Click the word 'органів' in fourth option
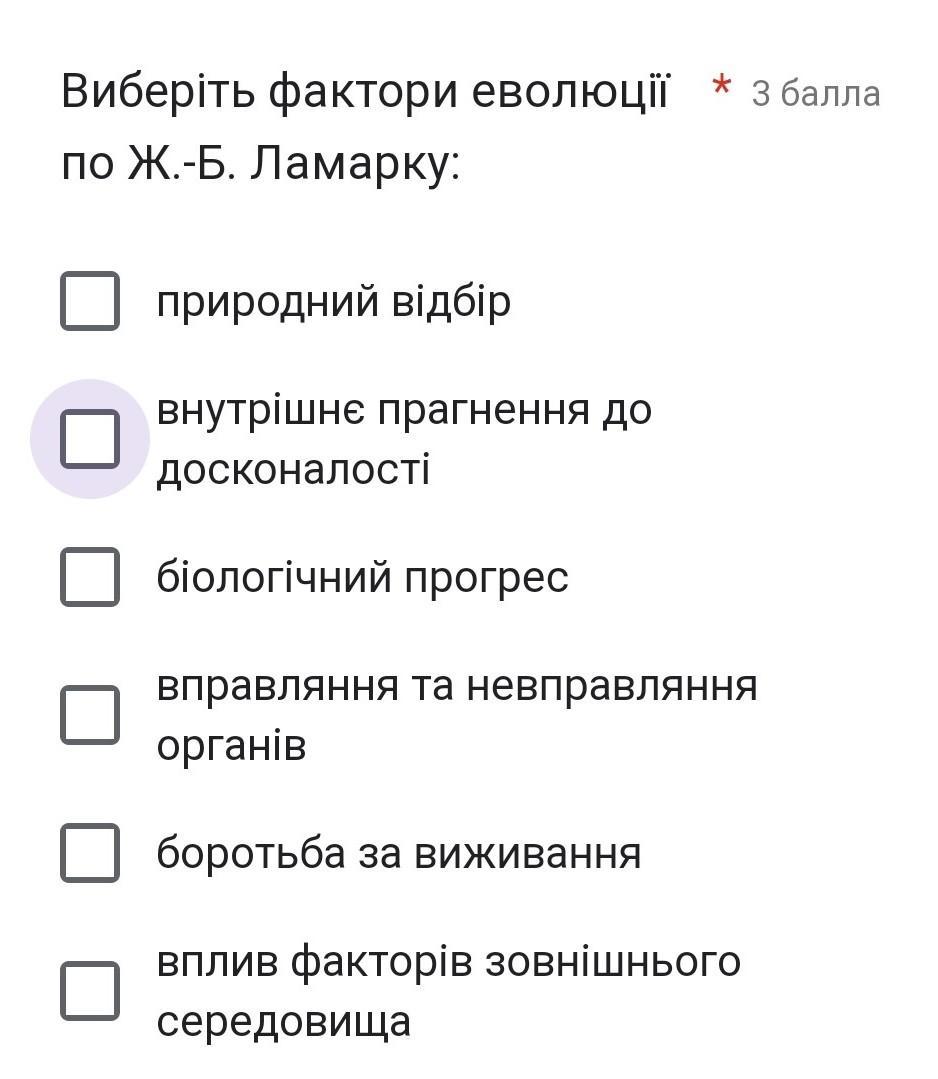Viewport: 938px width, 1079px height. point(231,746)
